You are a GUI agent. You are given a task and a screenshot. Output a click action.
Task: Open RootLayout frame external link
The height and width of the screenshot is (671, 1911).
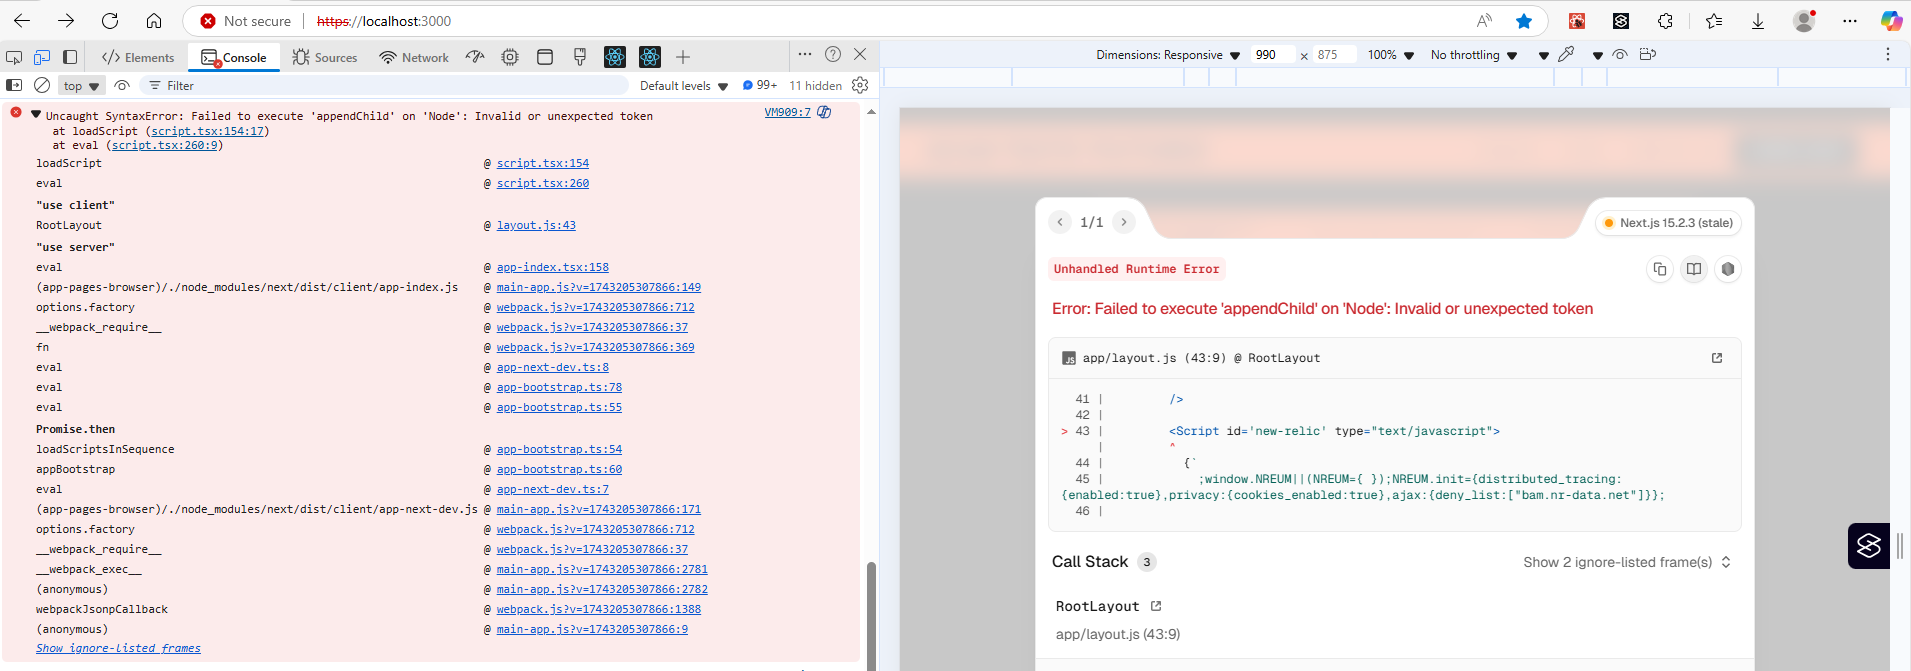[1156, 606]
